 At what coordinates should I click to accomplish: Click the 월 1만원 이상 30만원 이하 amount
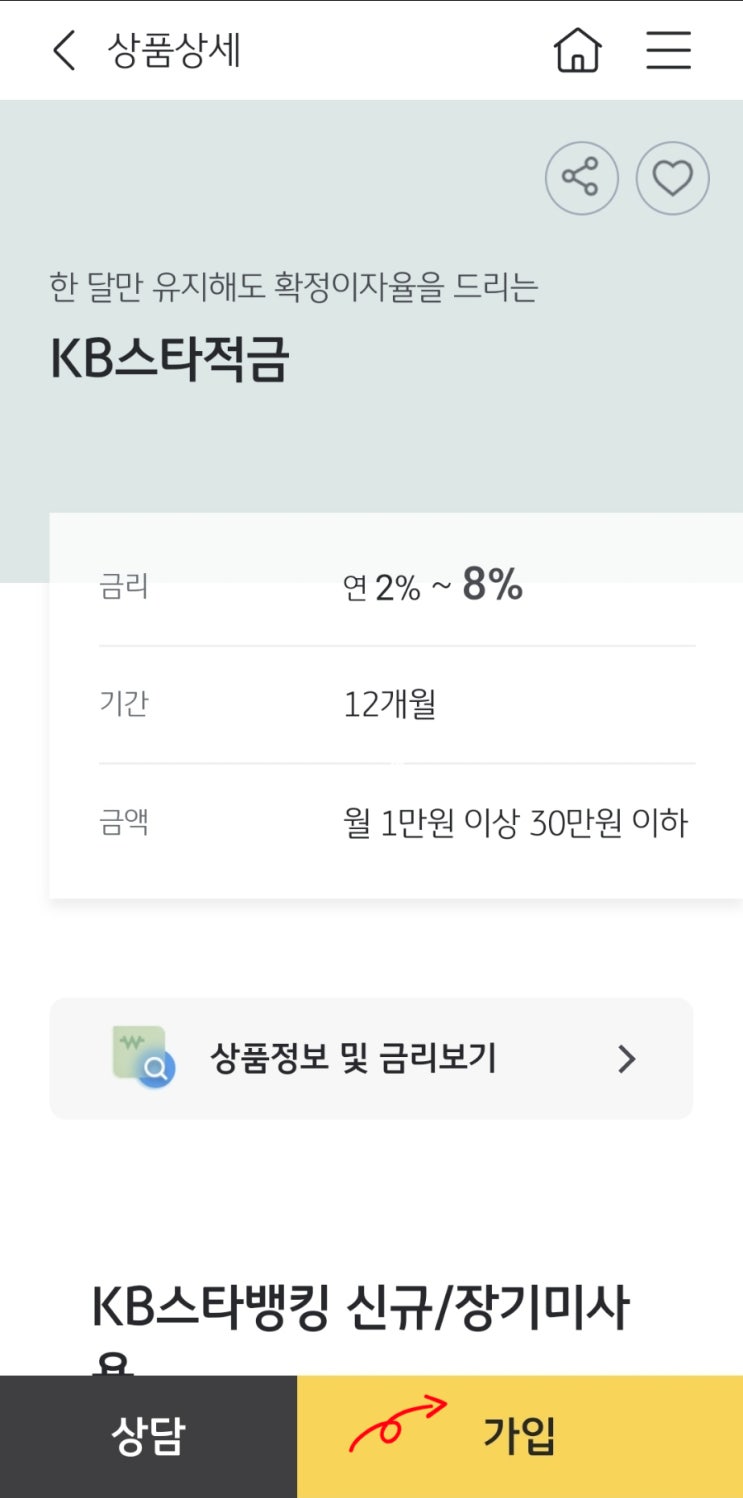[516, 823]
